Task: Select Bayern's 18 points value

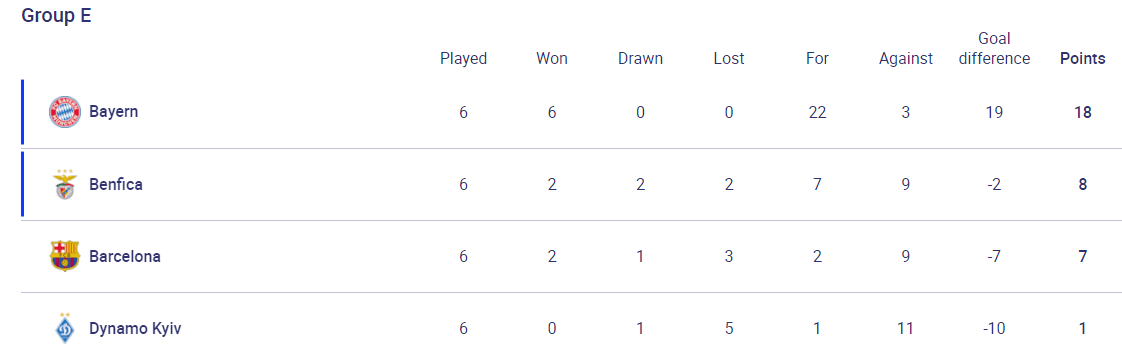Action: click(1083, 112)
